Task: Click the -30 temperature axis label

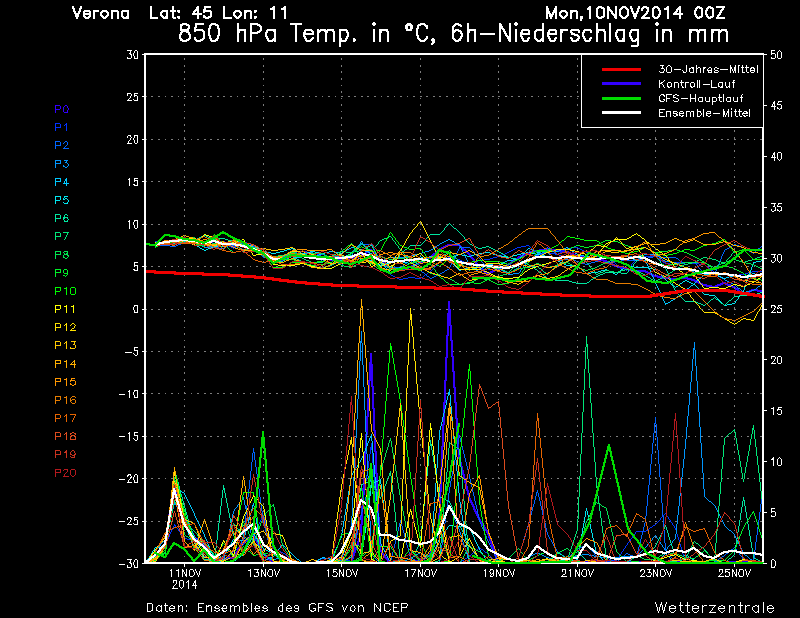Action: [x=129, y=563]
